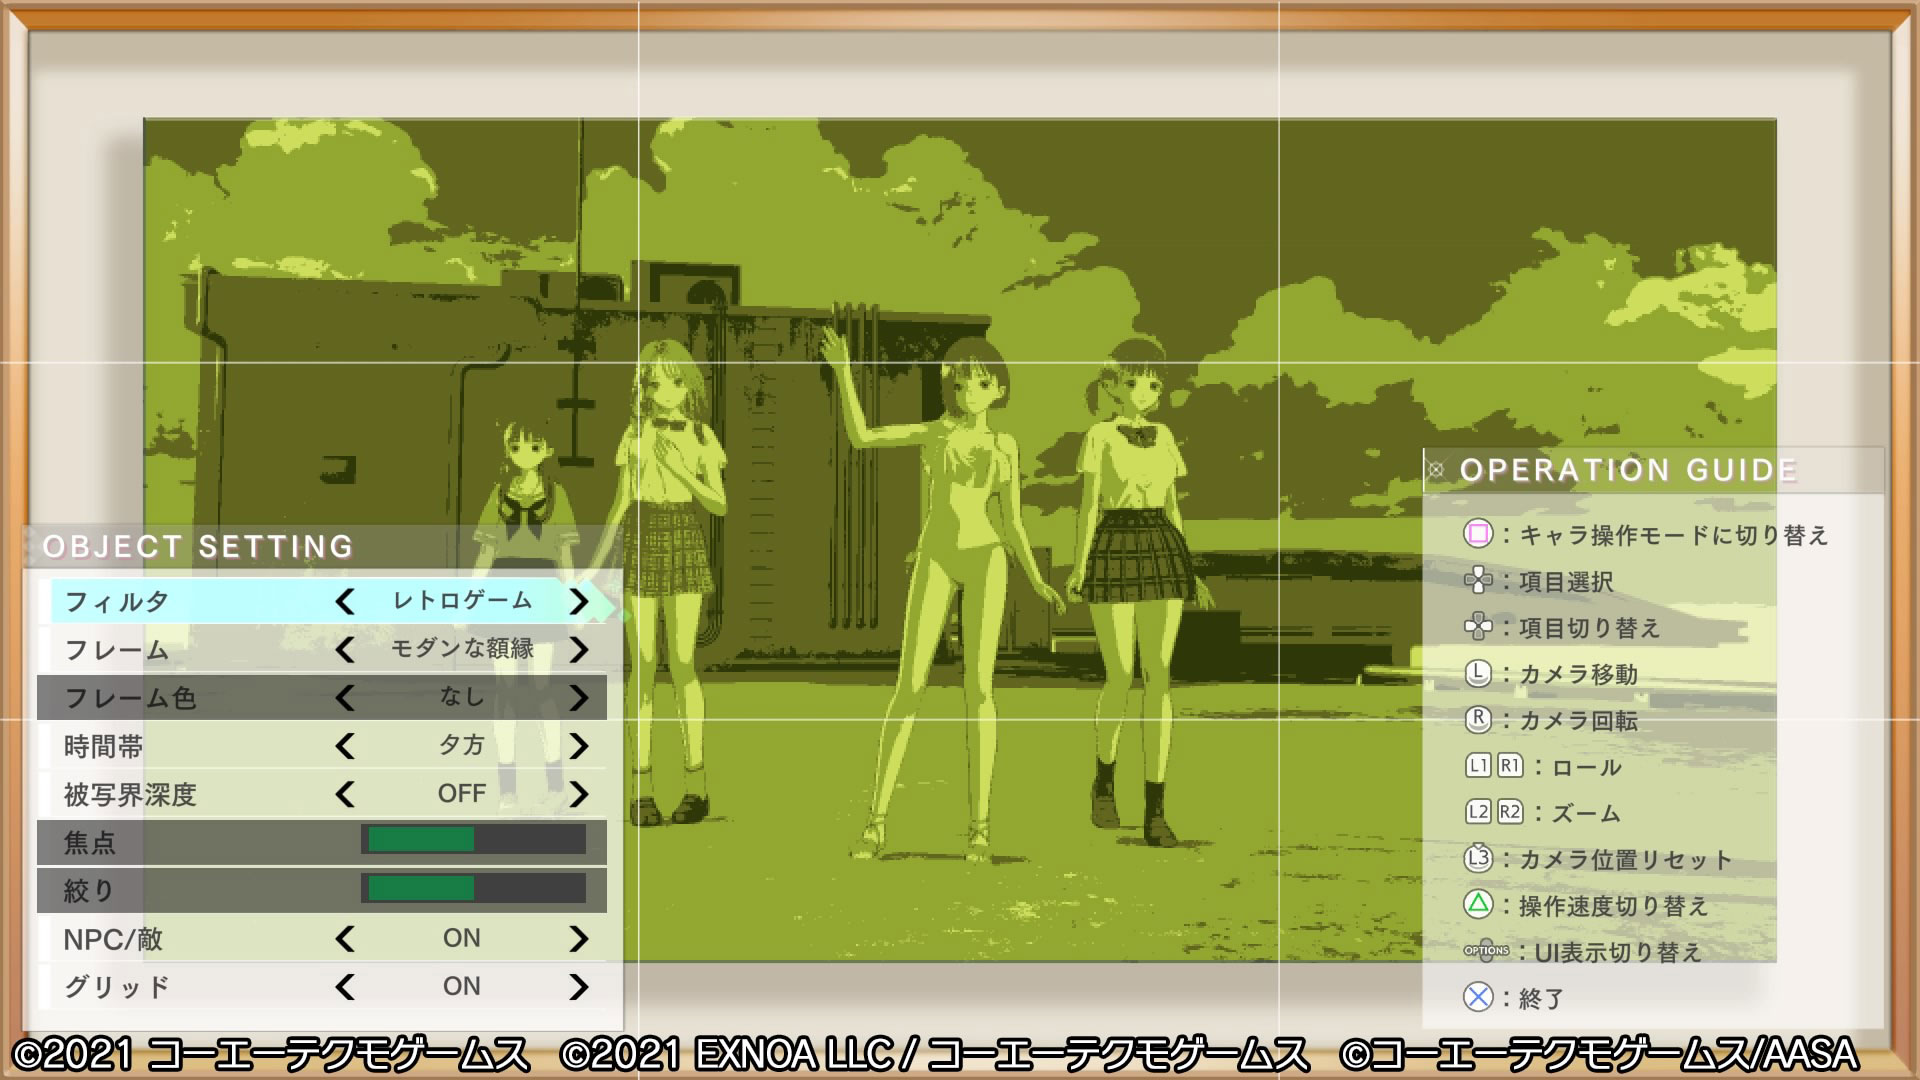Click the L stick camera move icon
The width and height of the screenshot is (1920, 1080).
coord(1478,673)
